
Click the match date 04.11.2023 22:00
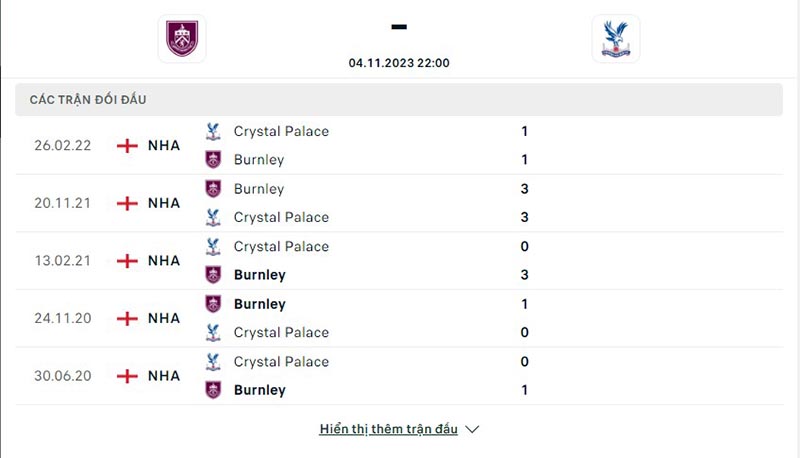[399, 62]
